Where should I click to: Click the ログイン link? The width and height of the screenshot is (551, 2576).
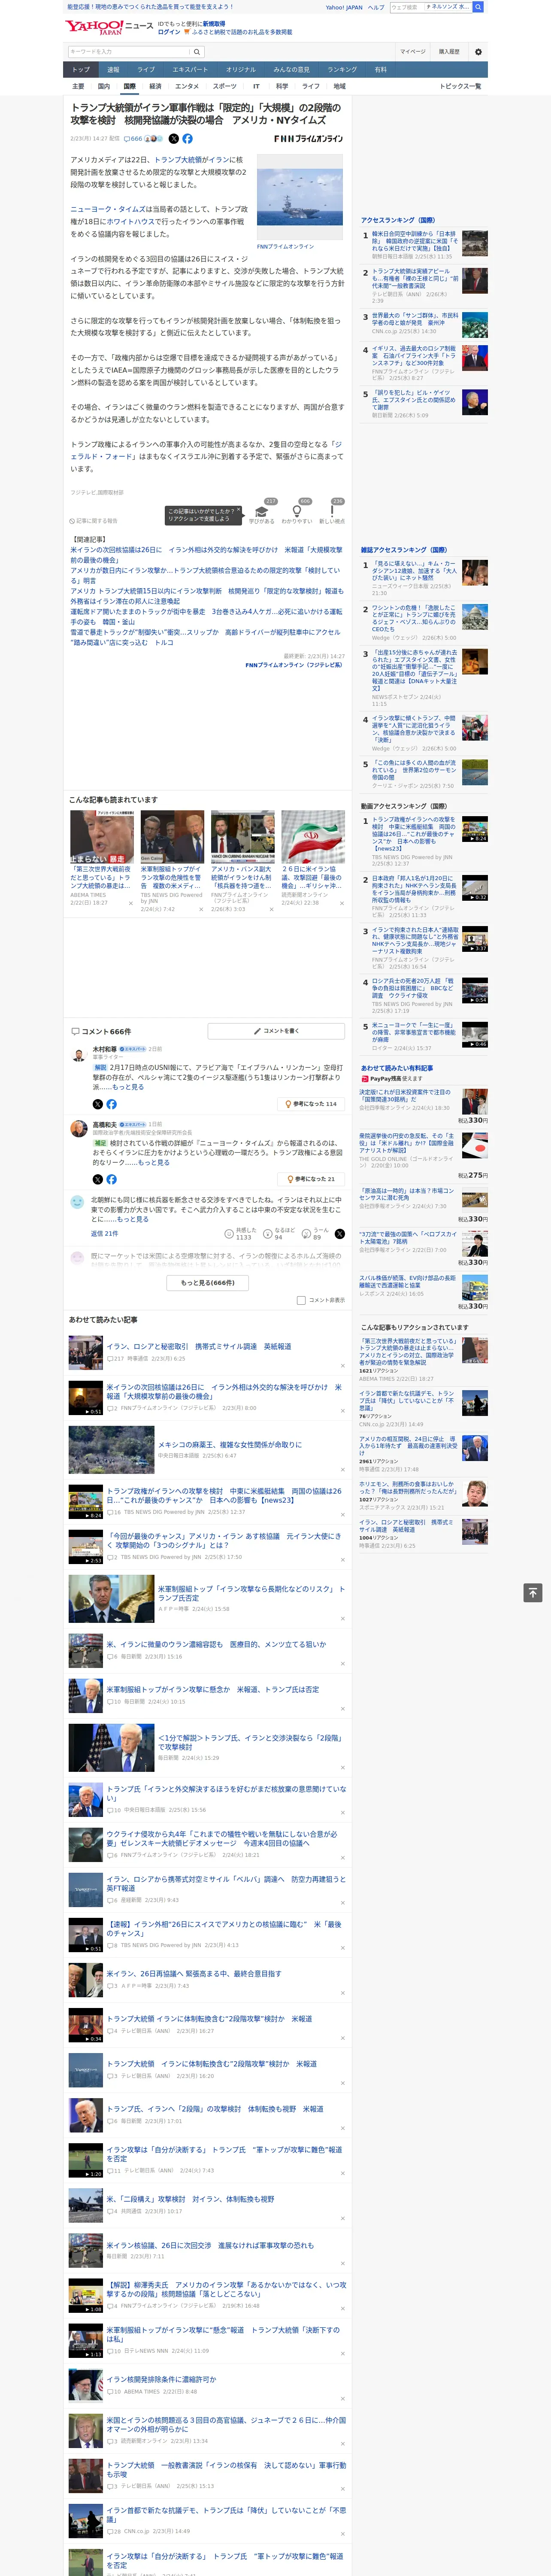click(x=169, y=32)
